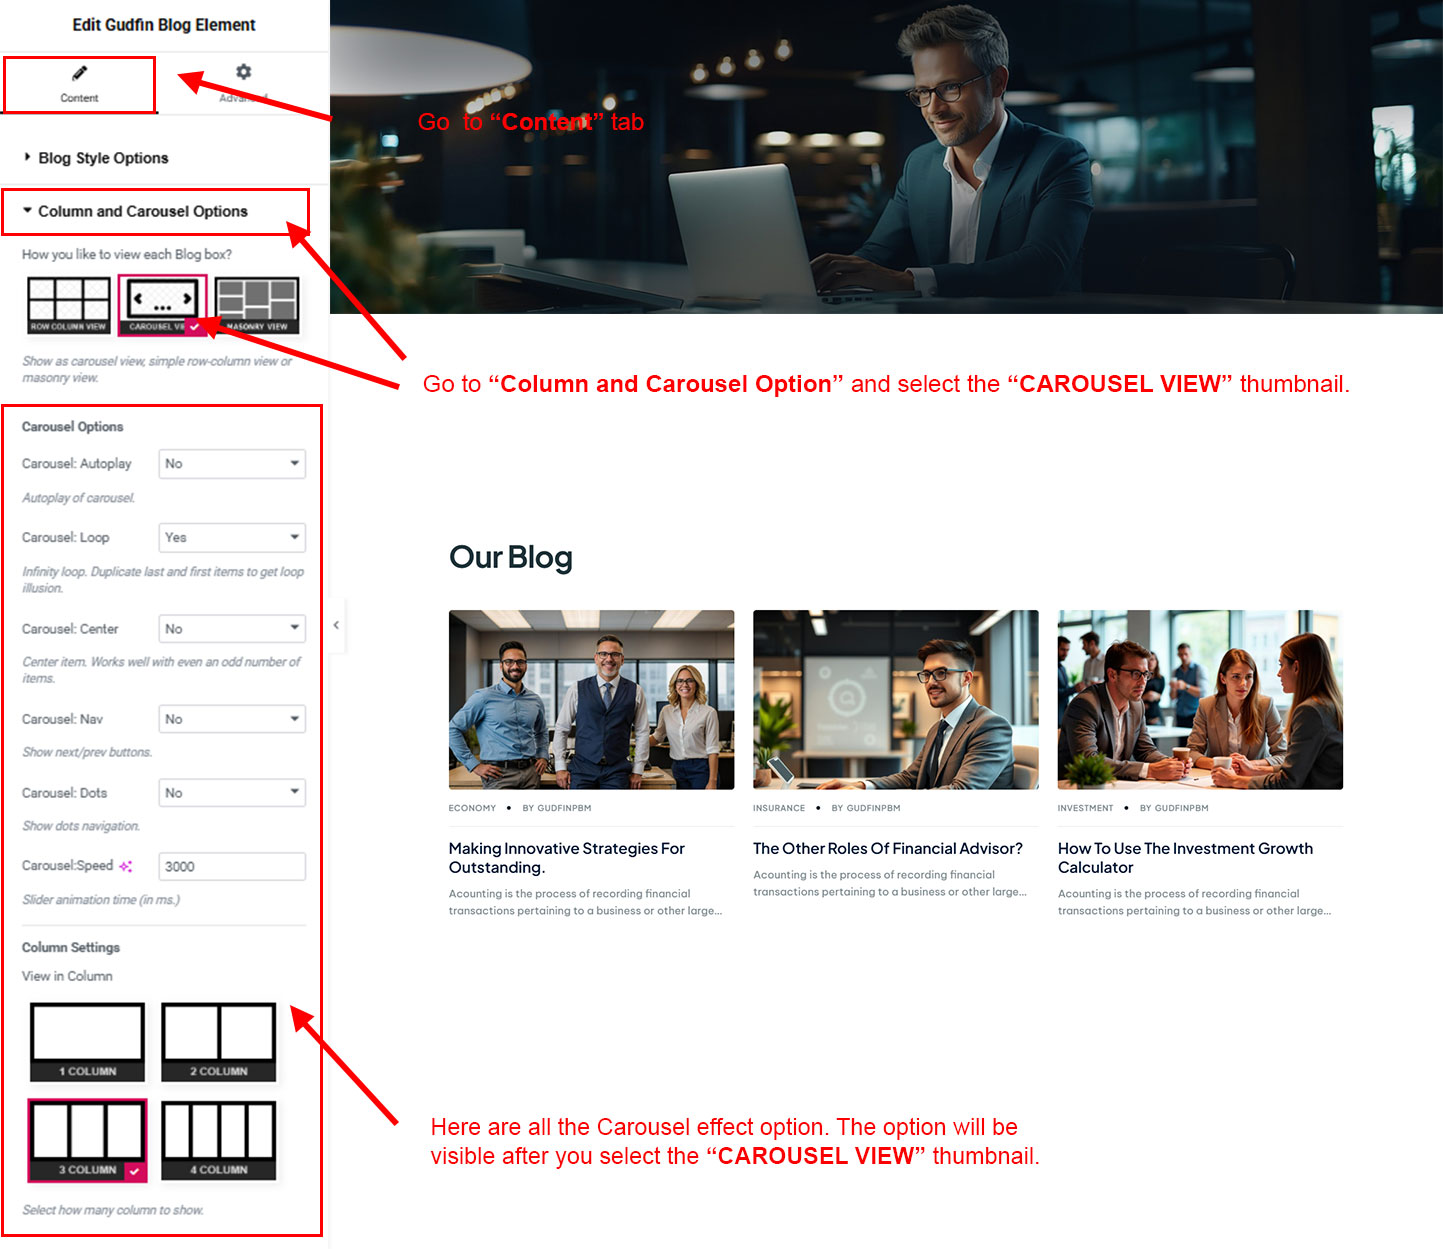
Task: Open the Carousel Center dropdown
Action: [231, 629]
